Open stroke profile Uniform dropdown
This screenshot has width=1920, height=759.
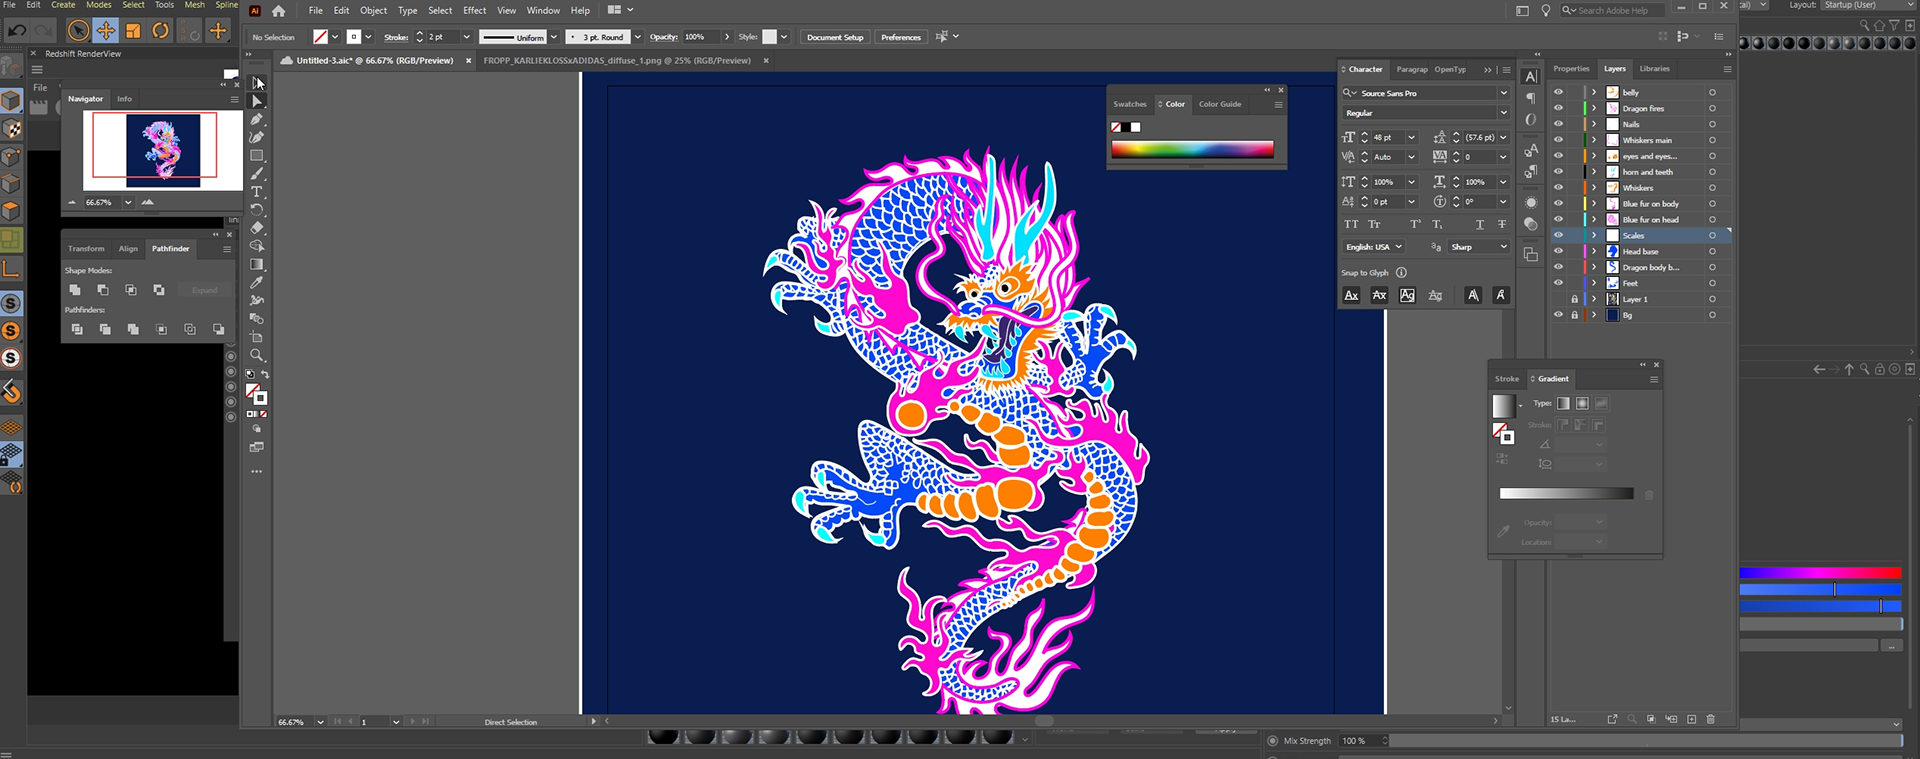coord(553,37)
